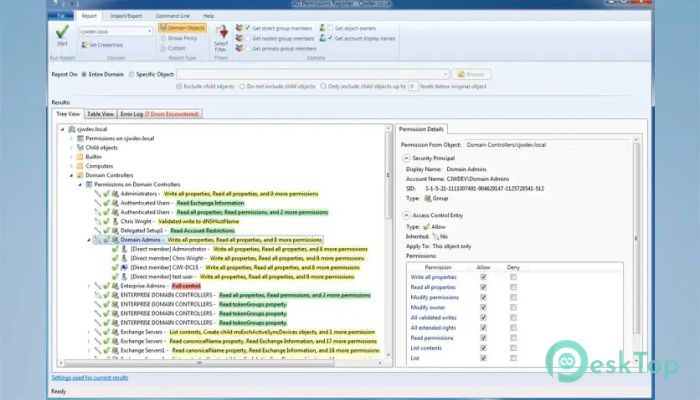Click the Group icon in Type field

pos(427,198)
